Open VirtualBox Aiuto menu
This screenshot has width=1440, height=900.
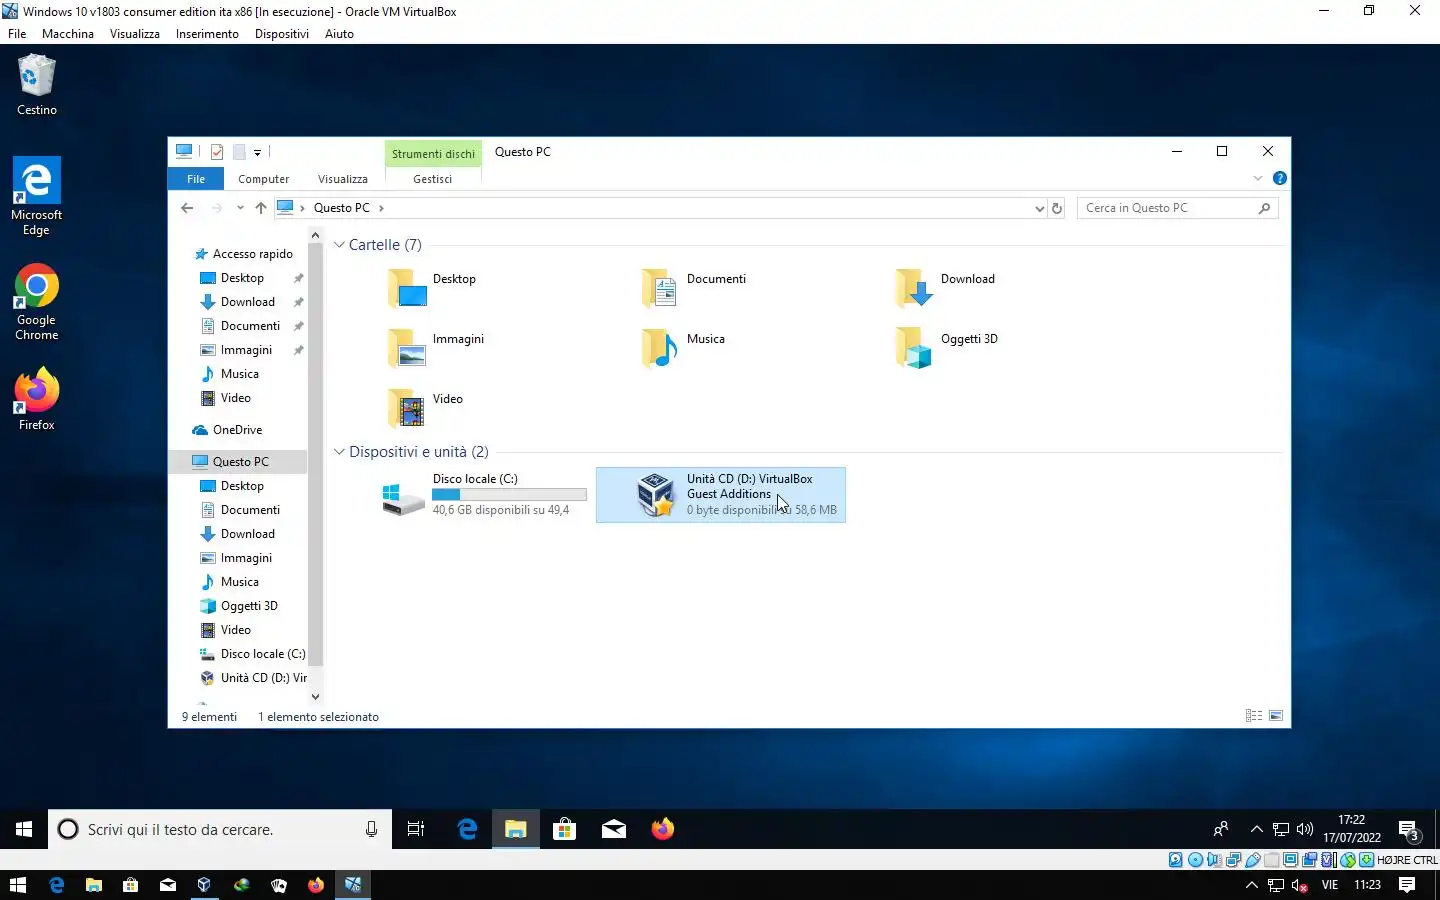point(339,34)
